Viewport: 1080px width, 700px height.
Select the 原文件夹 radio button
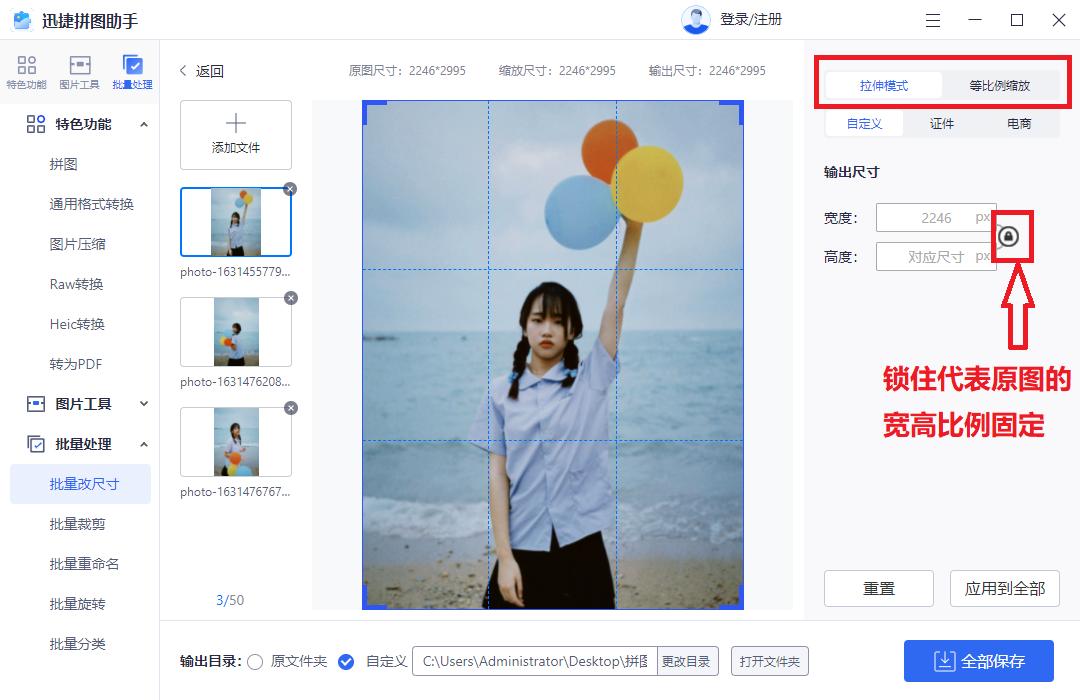point(255,662)
